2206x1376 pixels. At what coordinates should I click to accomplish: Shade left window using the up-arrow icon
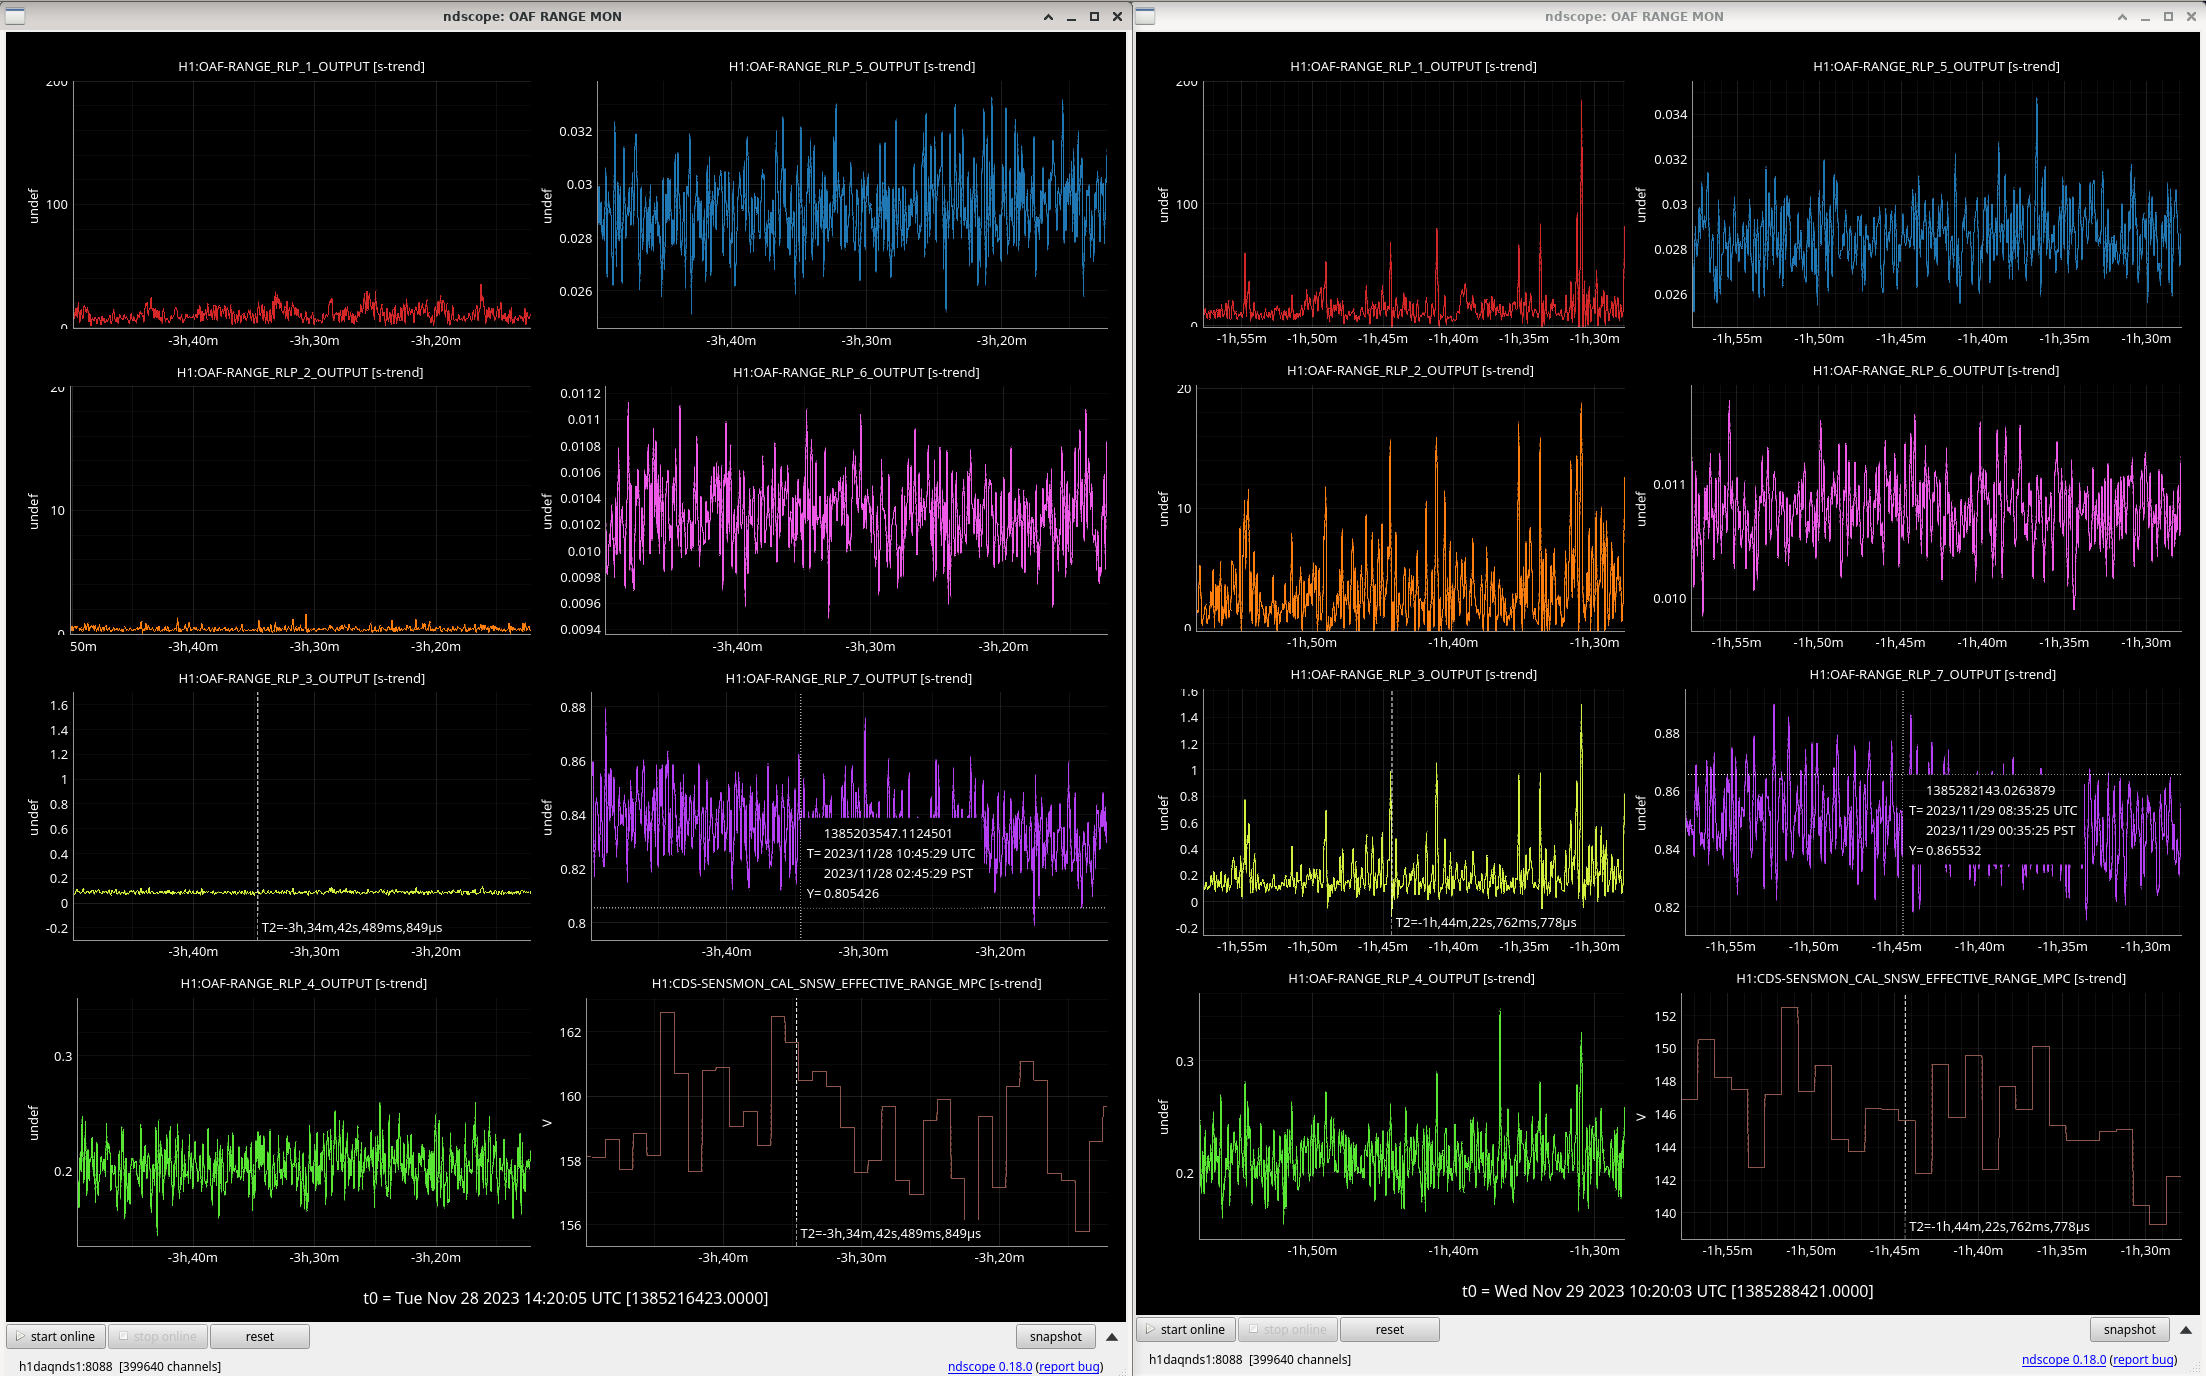(x=1048, y=16)
